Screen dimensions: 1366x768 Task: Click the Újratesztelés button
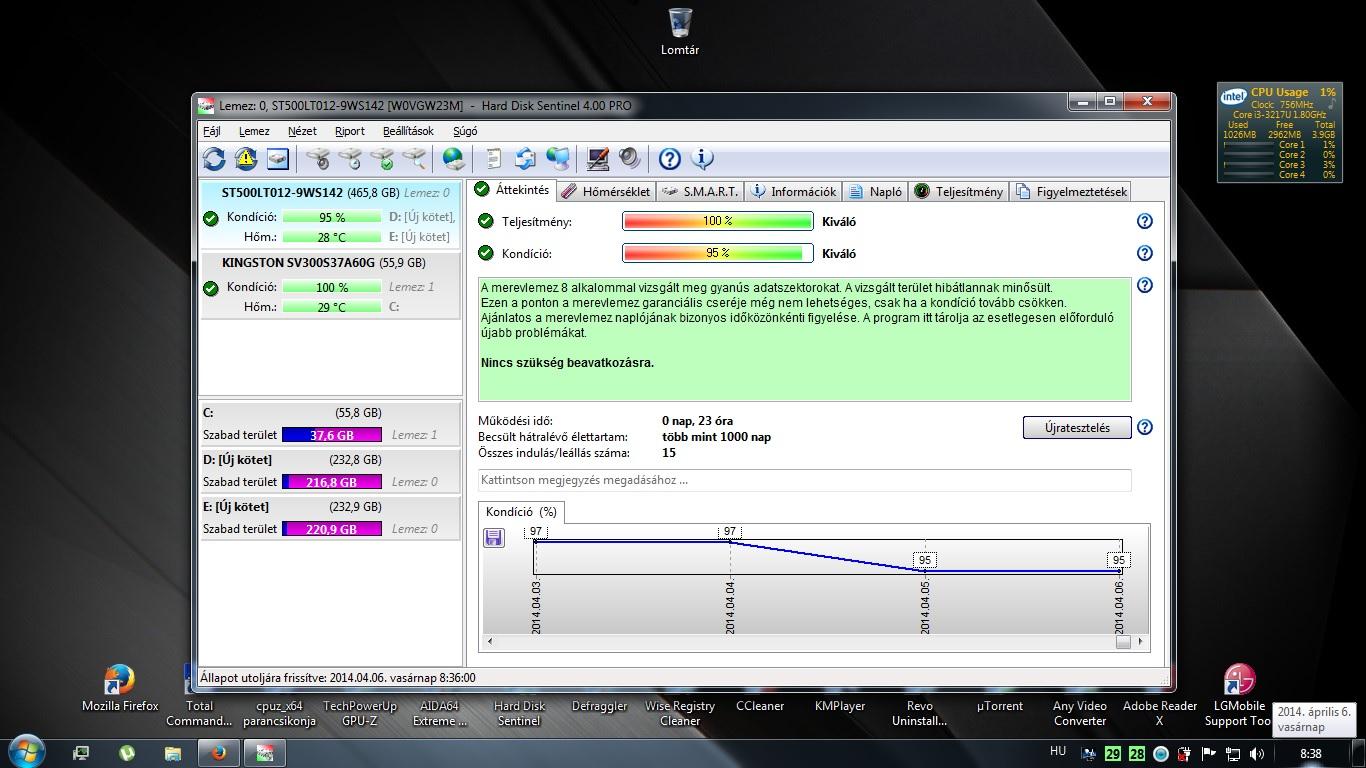(x=1077, y=427)
